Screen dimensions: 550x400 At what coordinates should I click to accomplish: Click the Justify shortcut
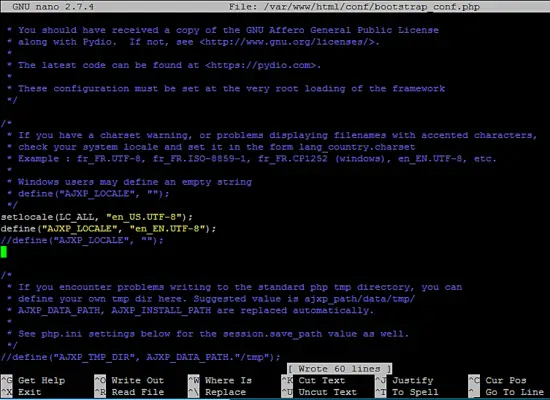pyautogui.click(x=404, y=380)
